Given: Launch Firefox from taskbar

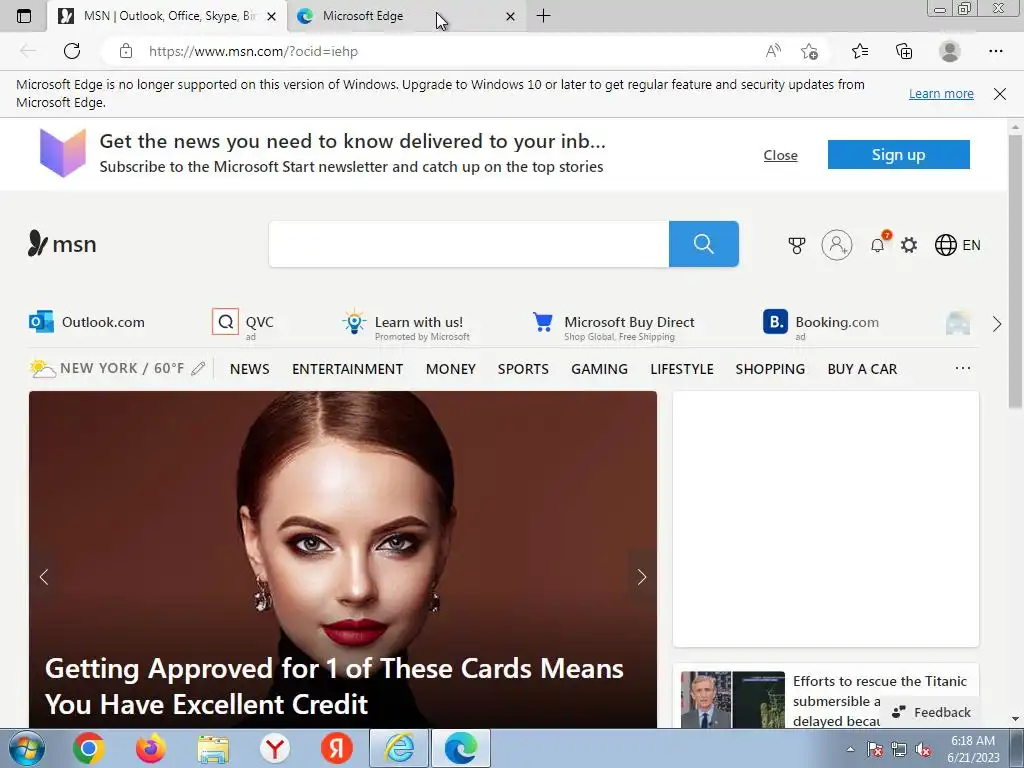Looking at the screenshot, I should (150, 748).
